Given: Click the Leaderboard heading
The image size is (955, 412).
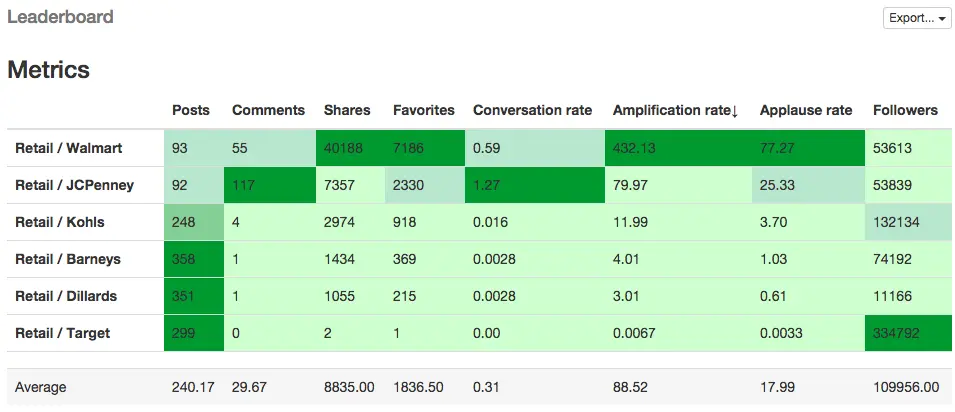Looking at the screenshot, I should click(60, 17).
